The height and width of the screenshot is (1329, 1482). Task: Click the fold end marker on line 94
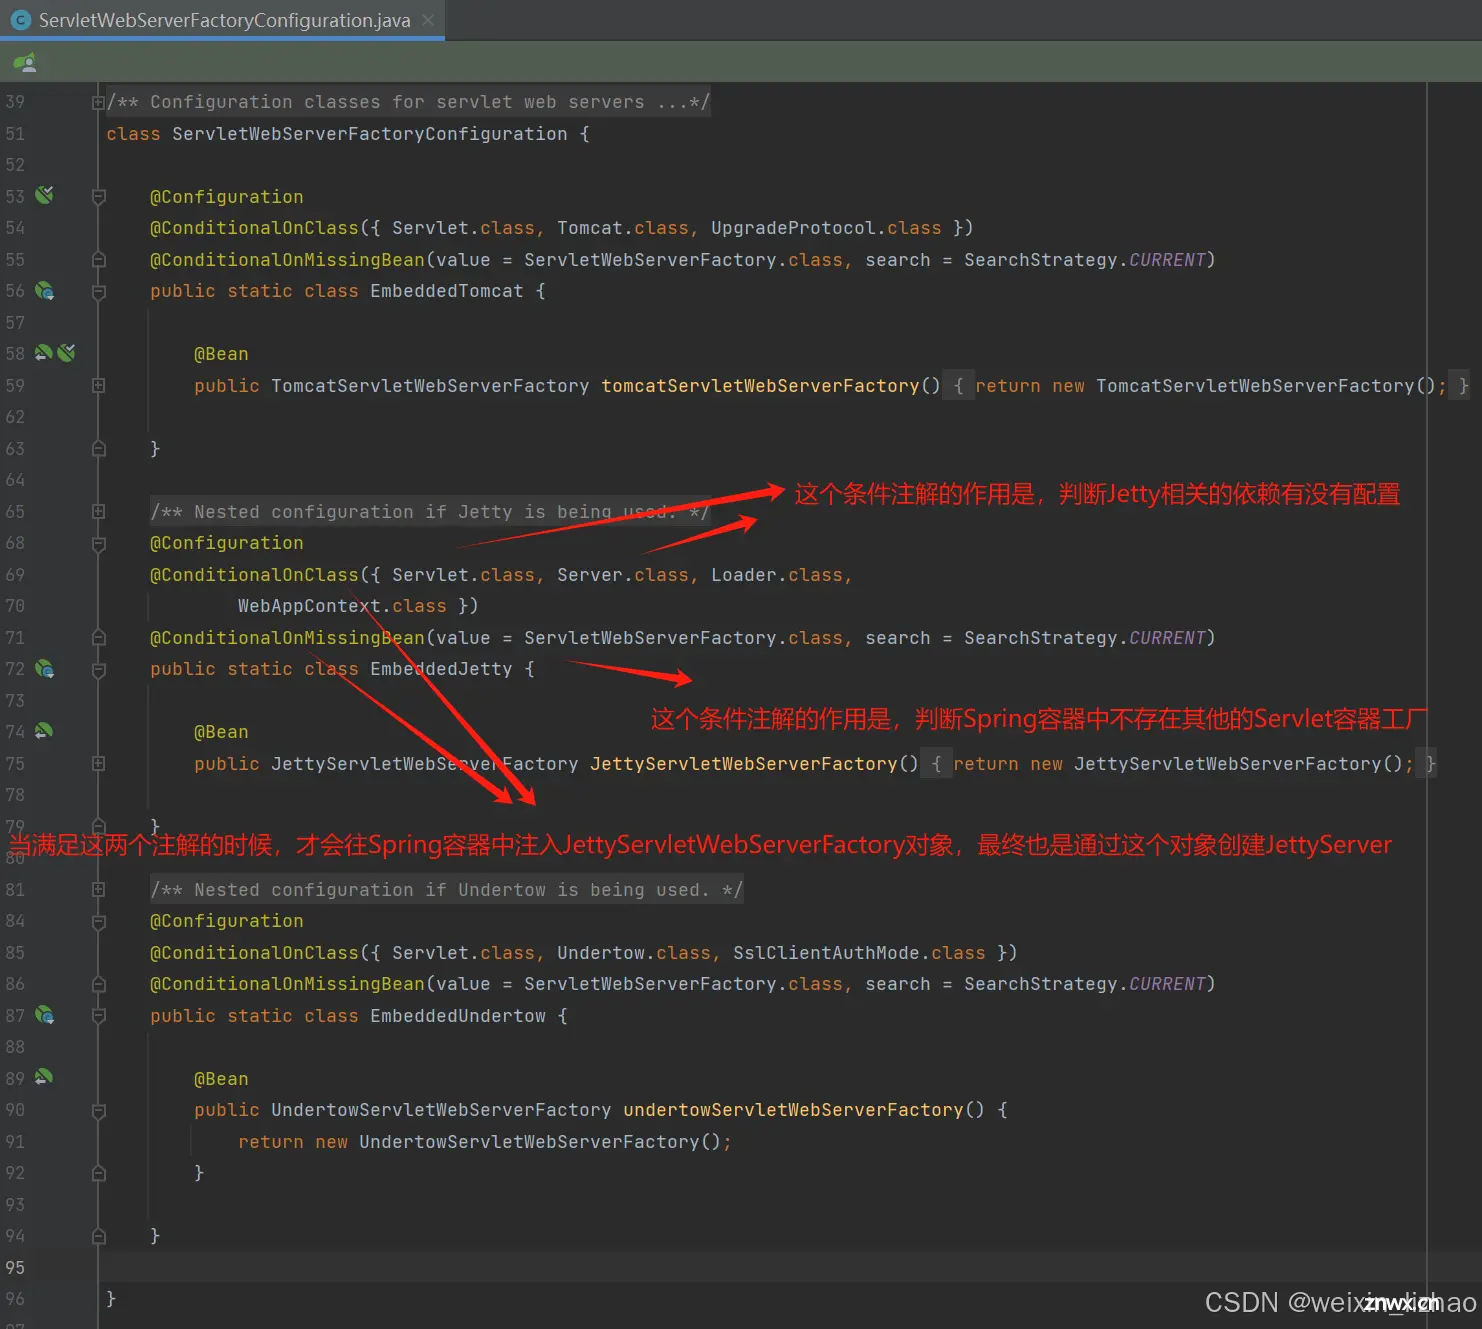coord(98,1236)
